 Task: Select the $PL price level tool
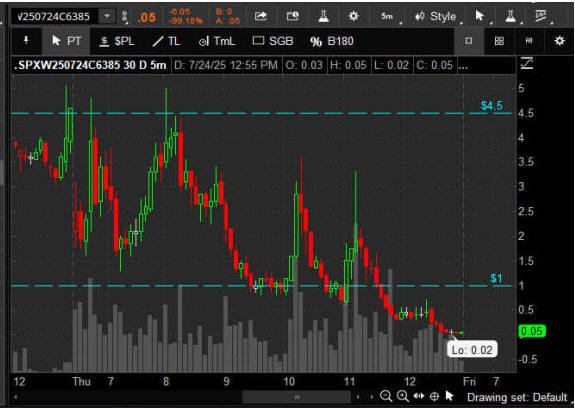pos(117,41)
